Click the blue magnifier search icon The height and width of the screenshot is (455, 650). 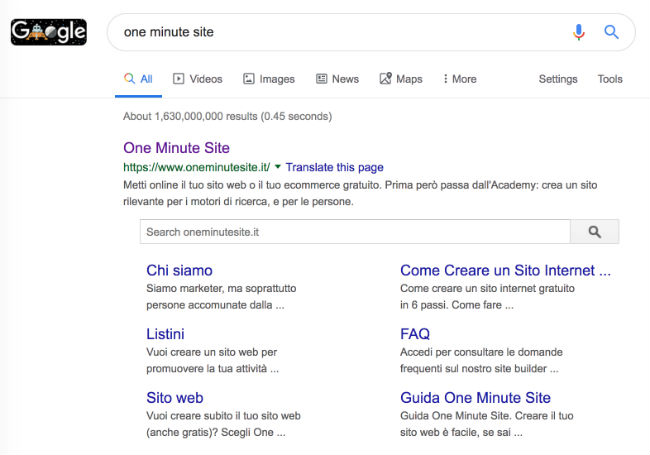(611, 32)
